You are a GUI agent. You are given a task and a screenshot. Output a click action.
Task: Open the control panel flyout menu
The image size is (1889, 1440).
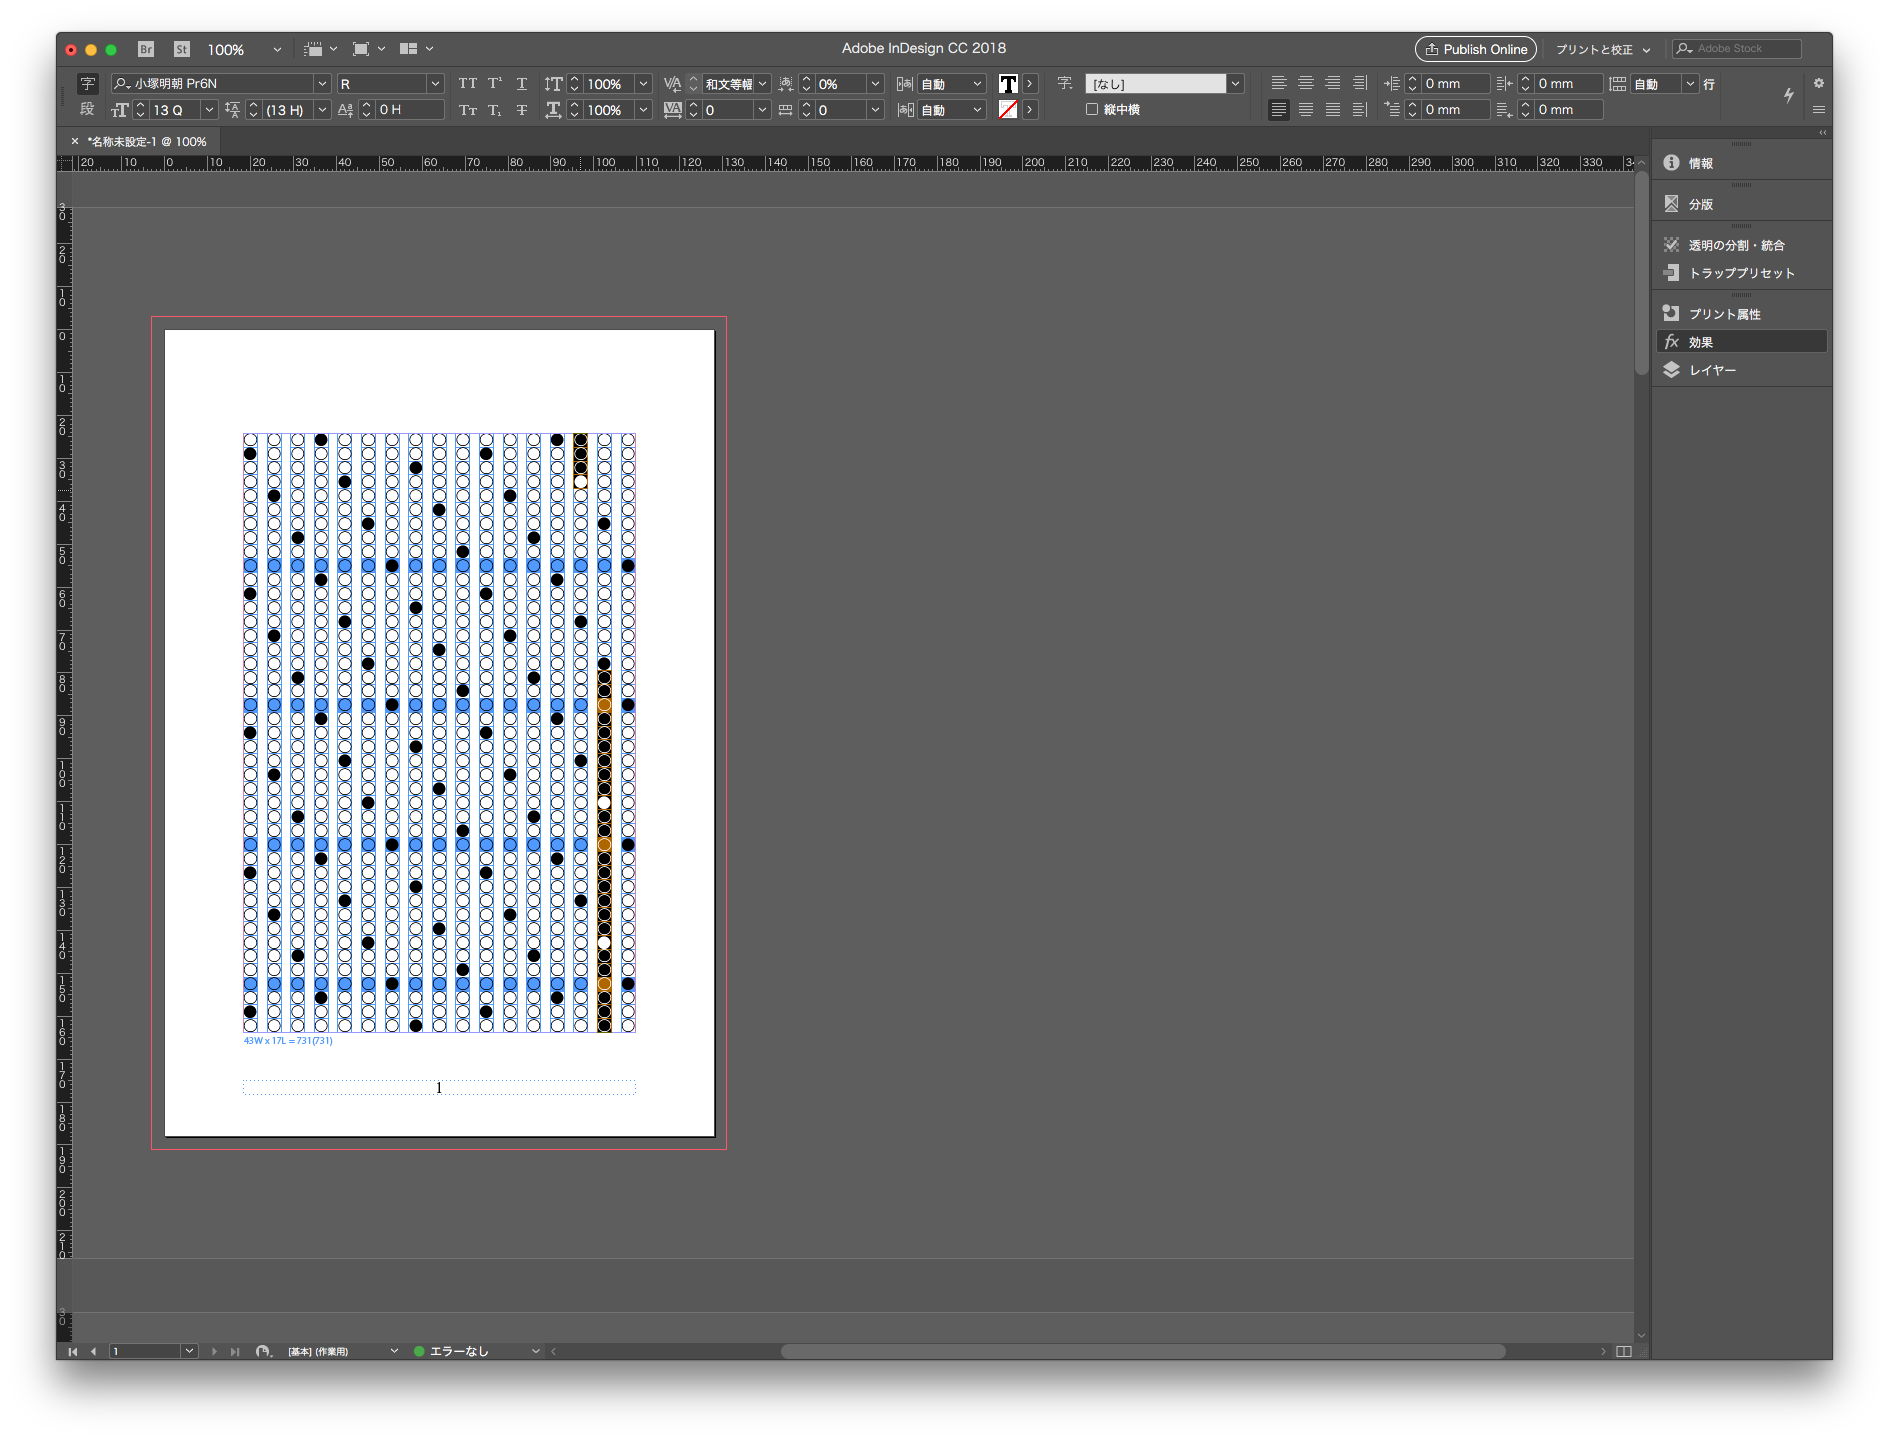click(1819, 110)
